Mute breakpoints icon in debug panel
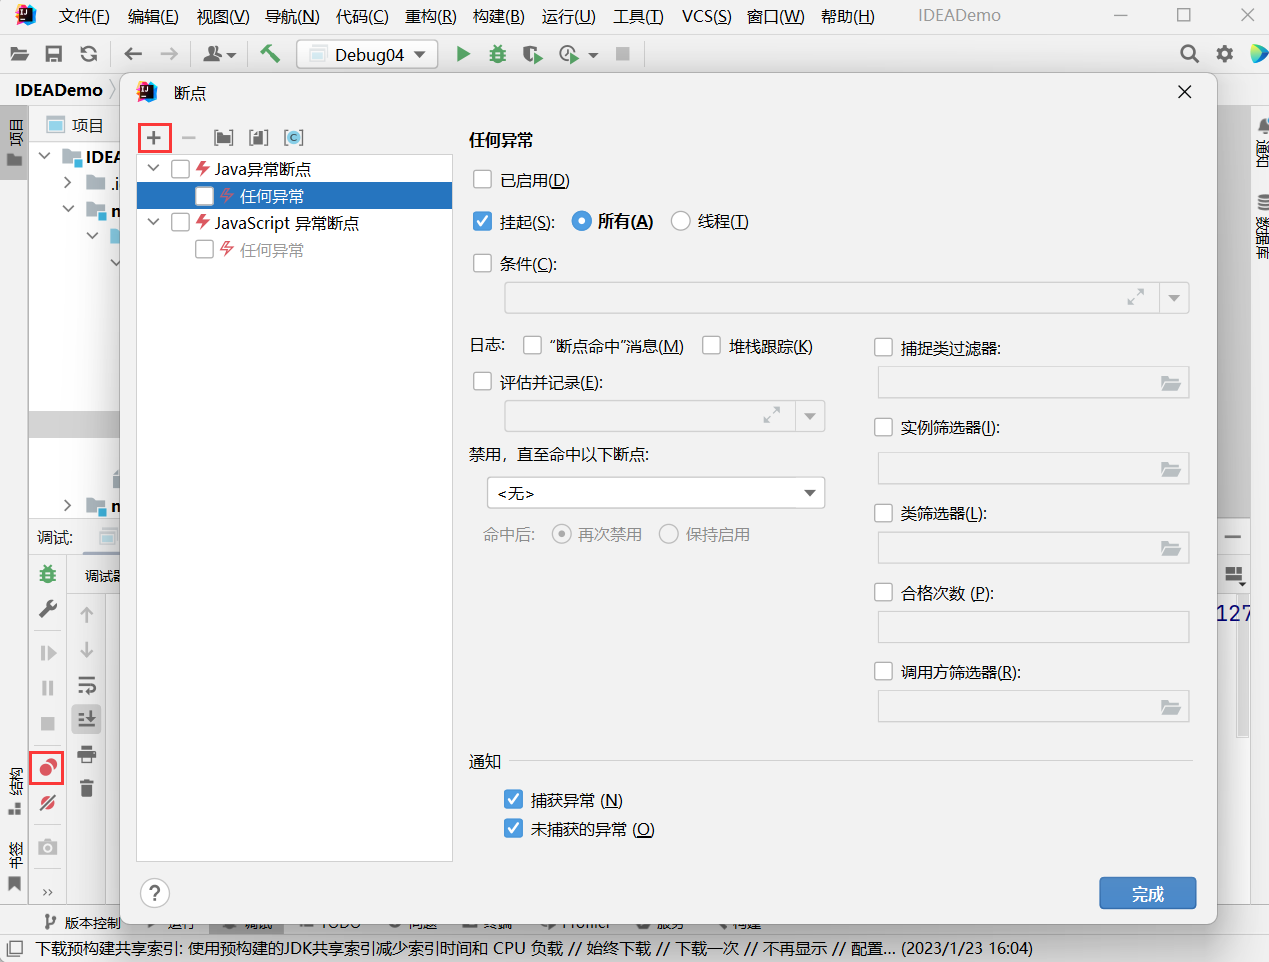The image size is (1269, 962). pos(47,803)
